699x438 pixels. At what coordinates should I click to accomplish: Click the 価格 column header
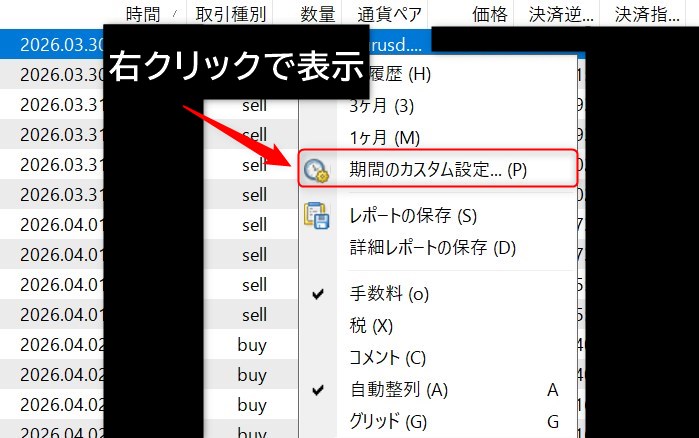click(x=491, y=14)
